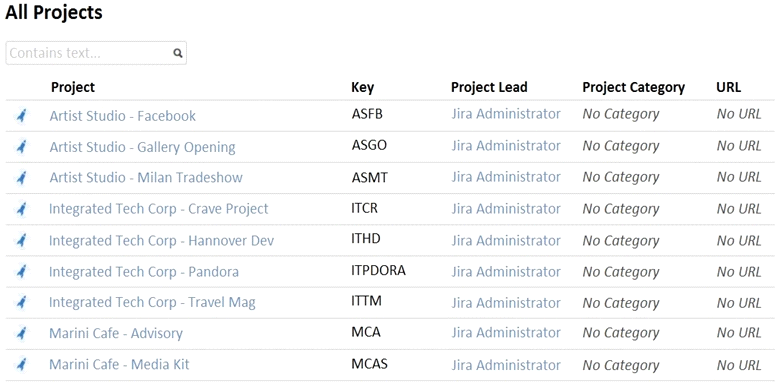The height and width of the screenshot is (386, 782).
Task: Open Integrated Tech Corp - Hannover Dev link
Action: tap(162, 241)
